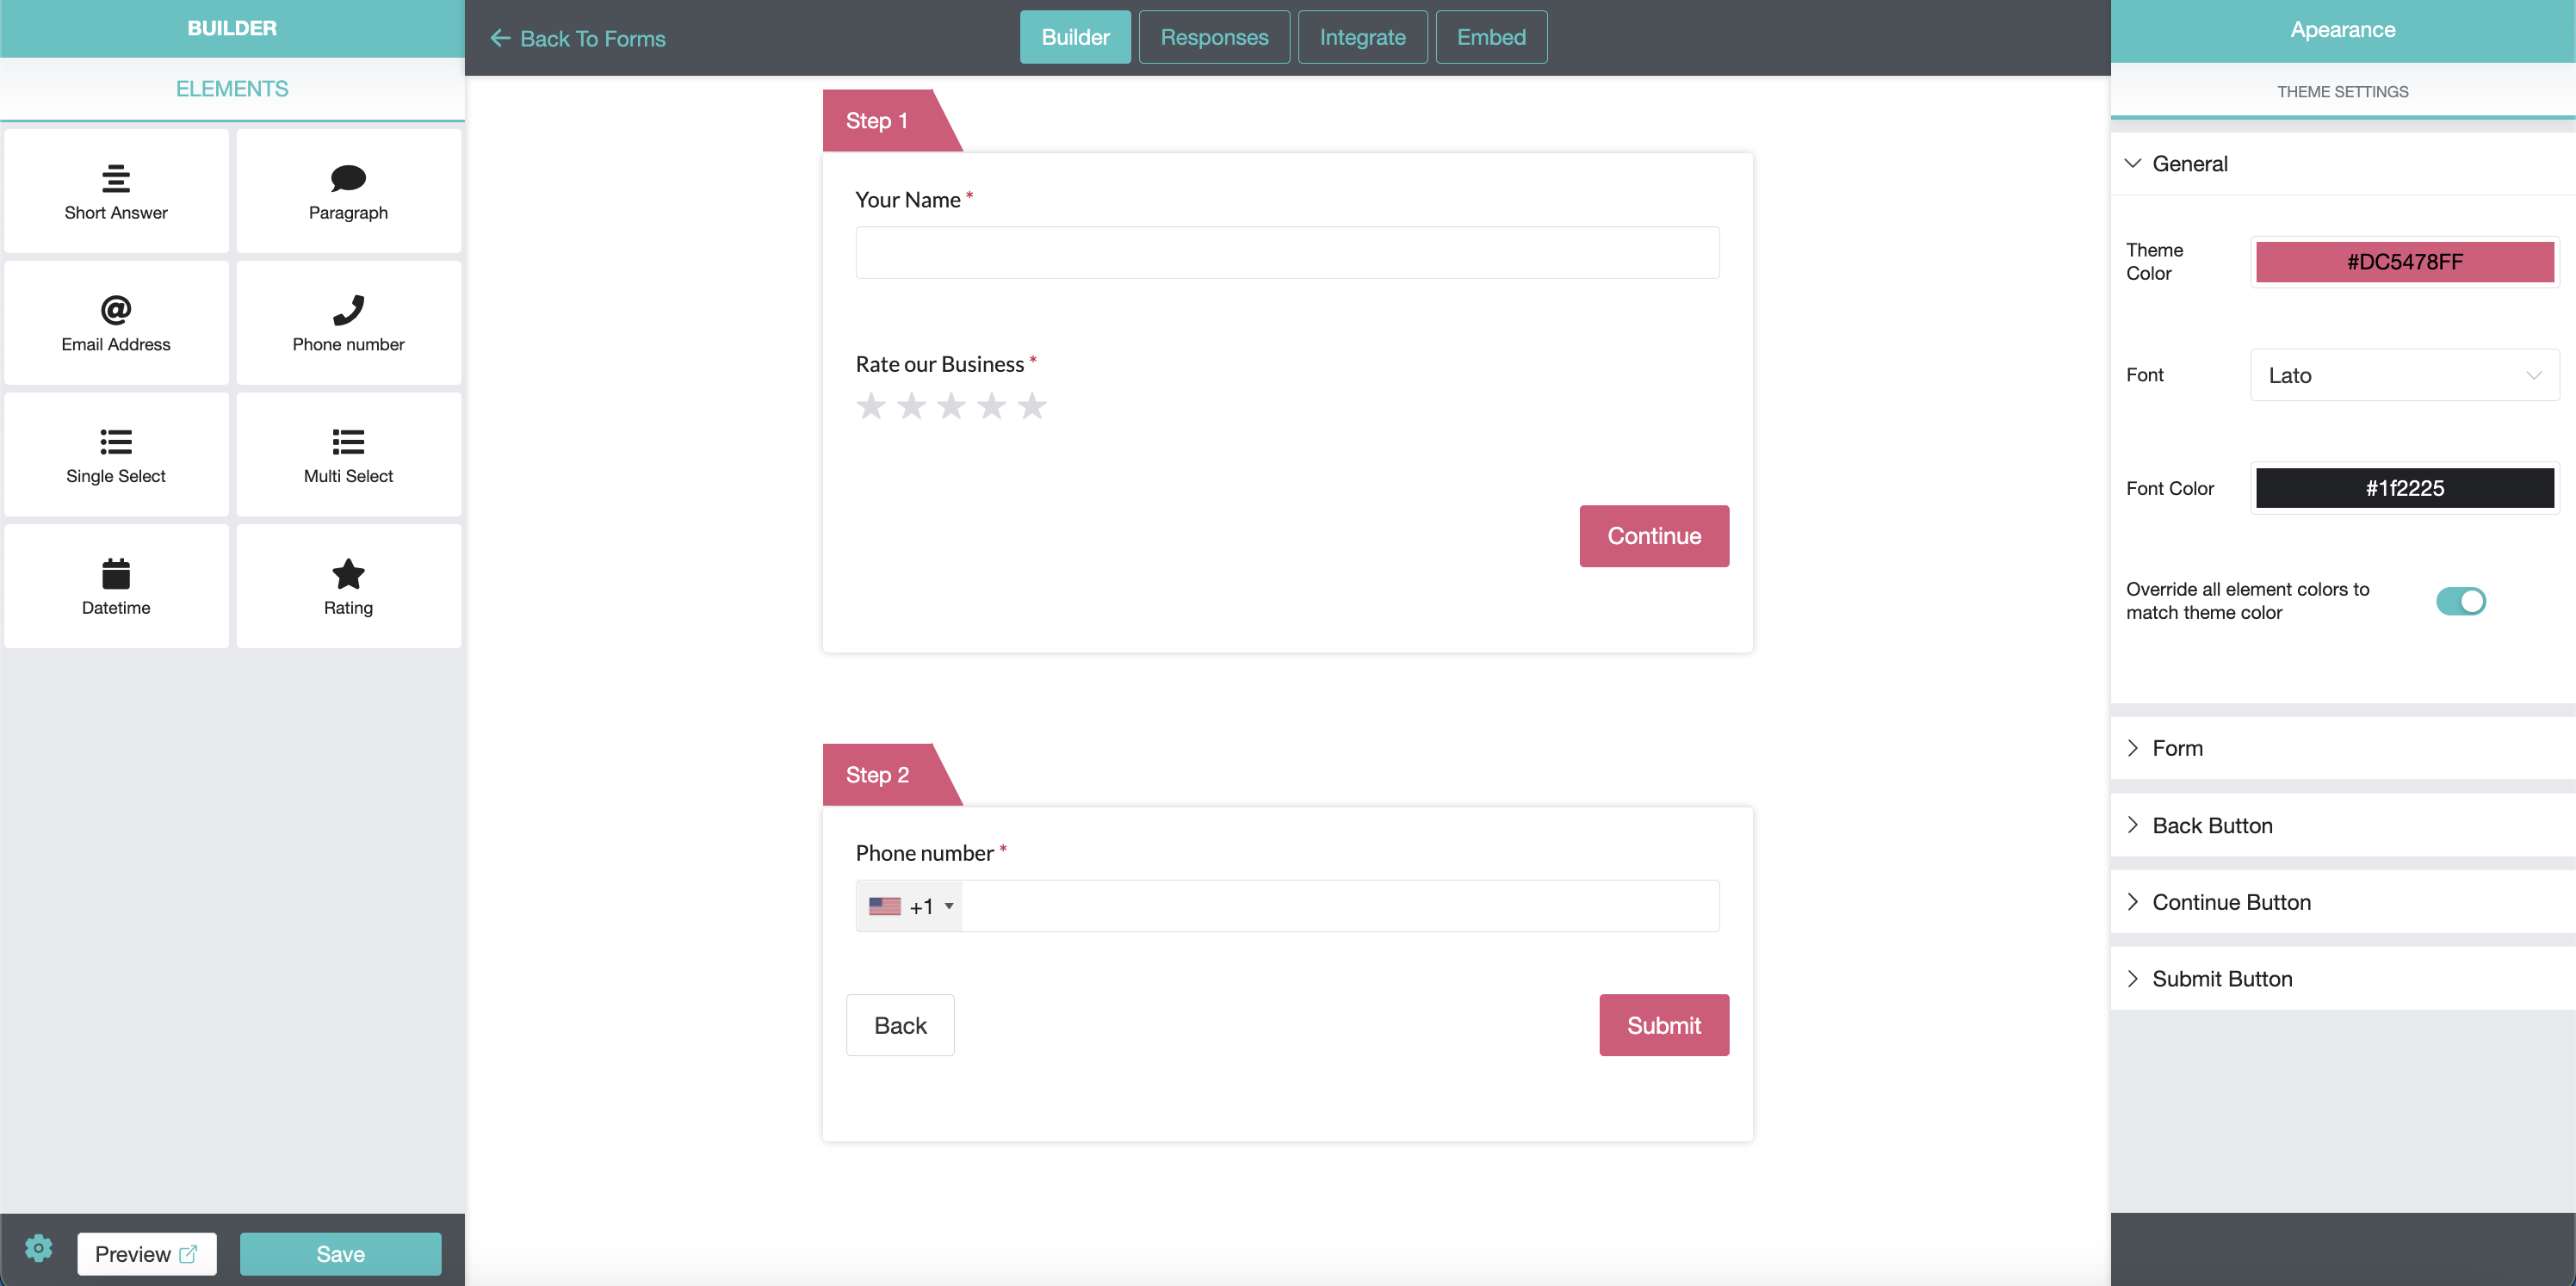Click the fifth rating star
Image resolution: width=2576 pixels, height=1286 pixels.
pyautogui.click(x=1031, y=406)
